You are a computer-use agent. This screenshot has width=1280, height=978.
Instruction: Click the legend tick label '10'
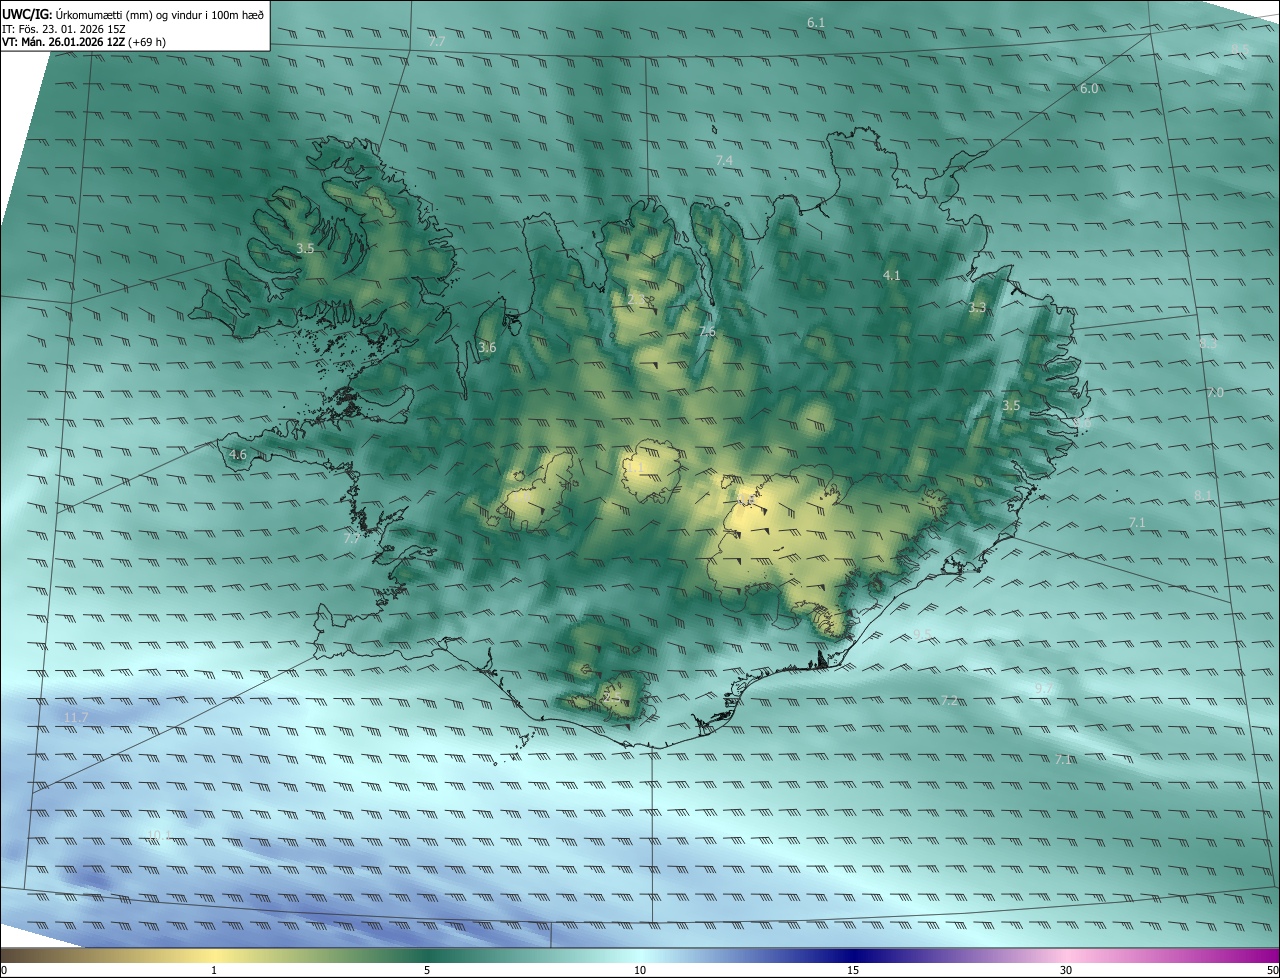640,970
